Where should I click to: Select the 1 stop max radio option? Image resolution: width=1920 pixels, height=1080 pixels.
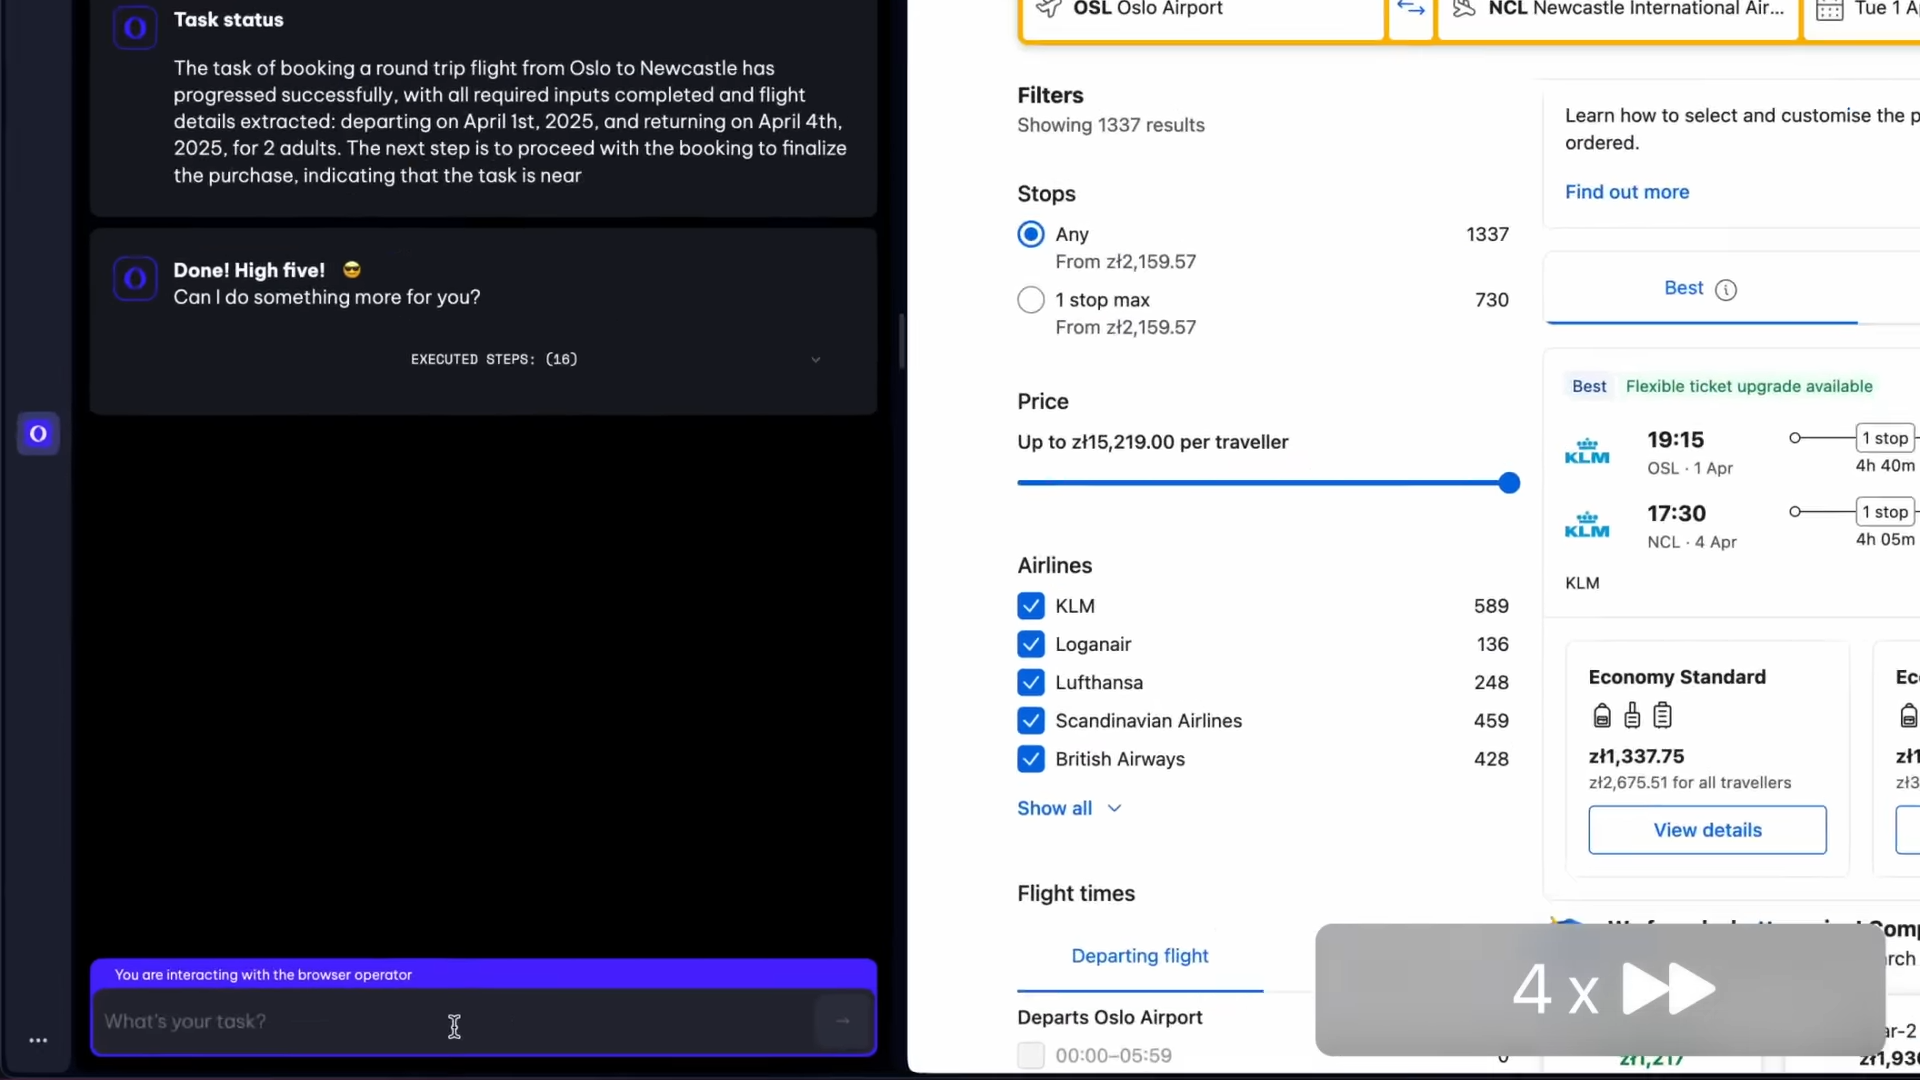[1031, 300]
